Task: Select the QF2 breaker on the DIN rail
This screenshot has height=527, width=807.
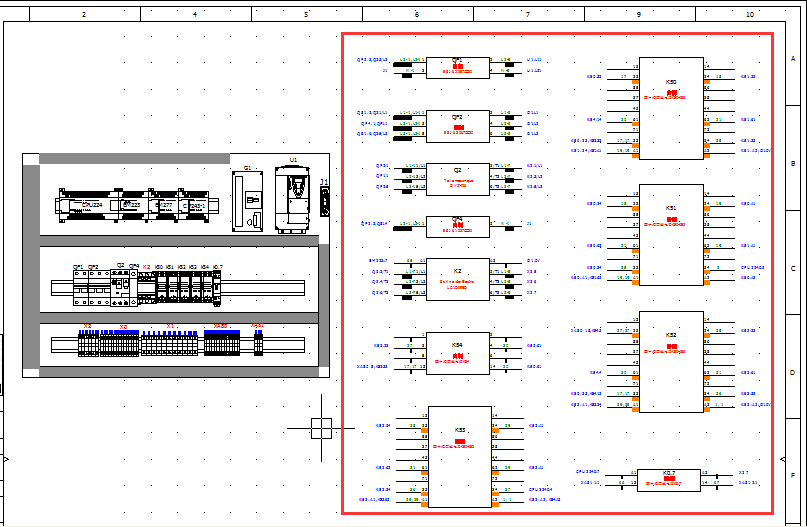Action: (x=99, y=288)
